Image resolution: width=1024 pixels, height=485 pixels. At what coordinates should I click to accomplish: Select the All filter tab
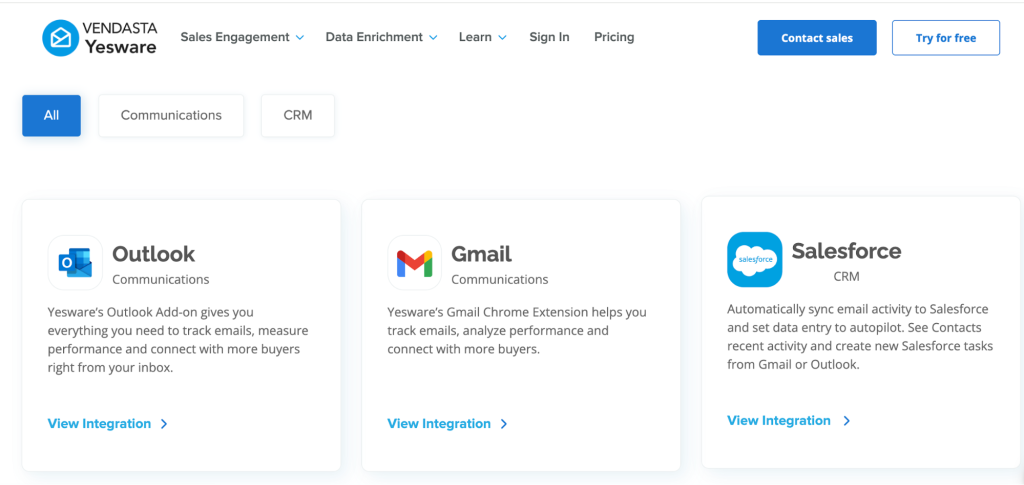click(x=52, y=116)
